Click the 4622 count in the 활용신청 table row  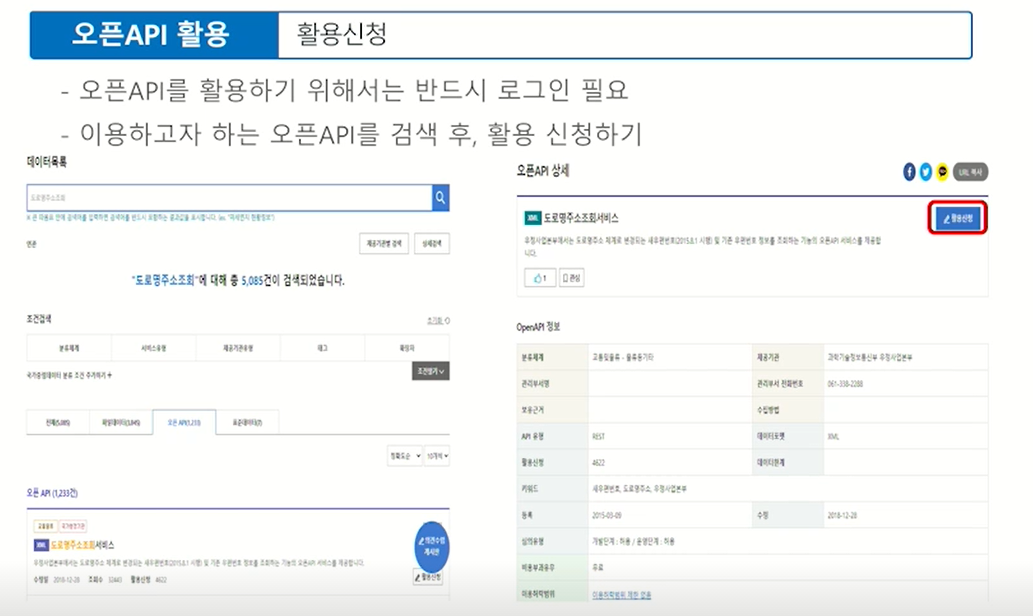click(x=598, y=462)
